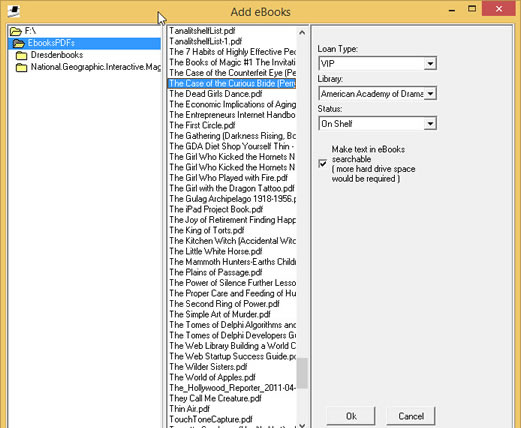Select The Proper Care and Feeding file
Screen dimensions: 521x428
coord(231,293)
